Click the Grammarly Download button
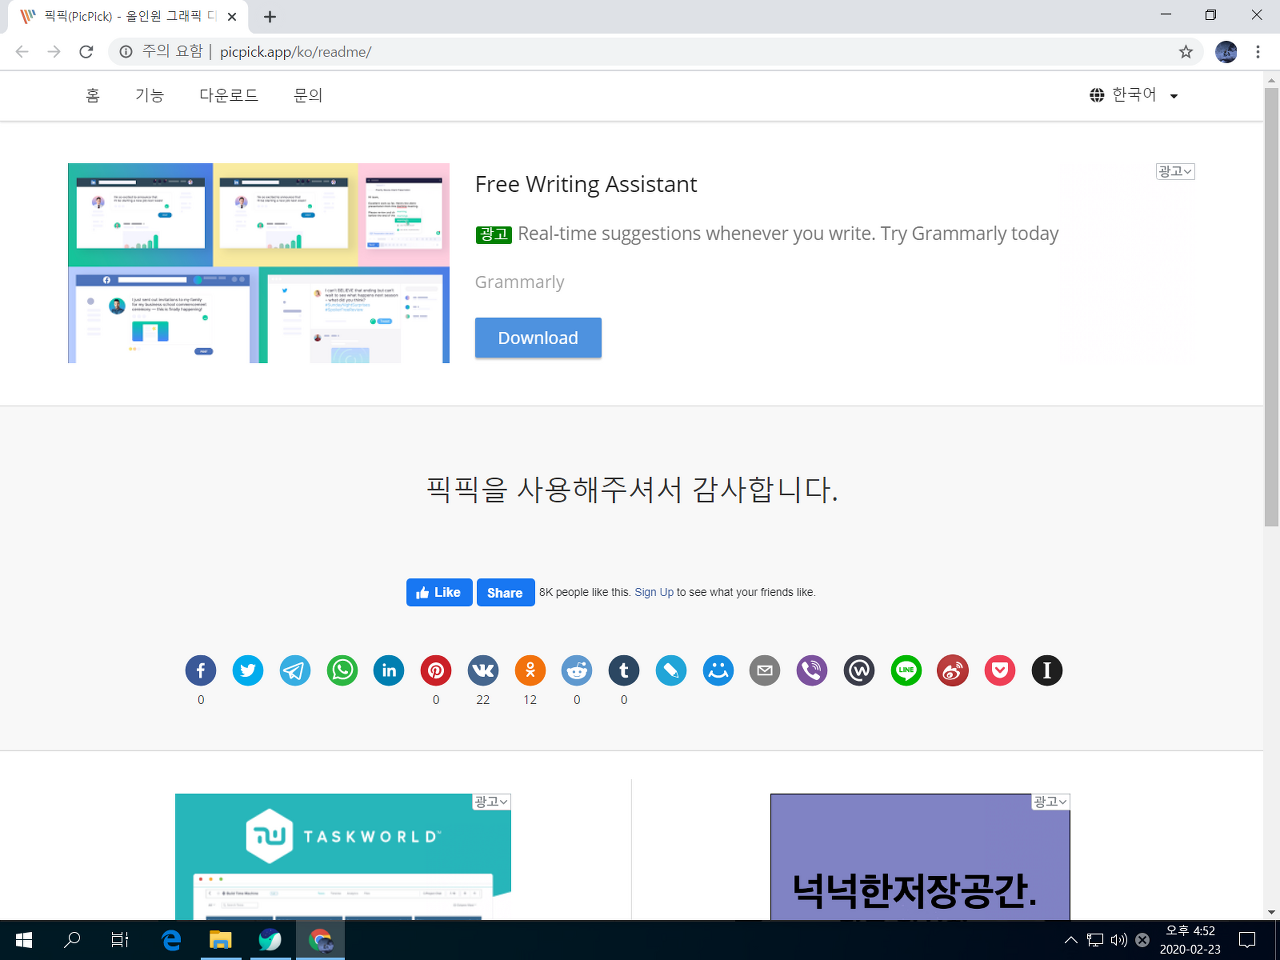The height and width of the screenshot is (960, 1280). [538, 338]
